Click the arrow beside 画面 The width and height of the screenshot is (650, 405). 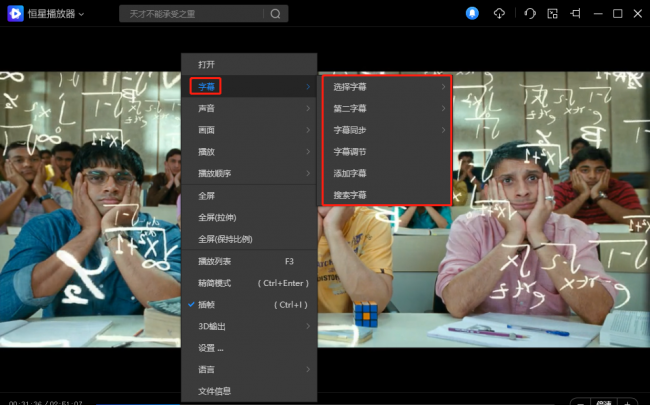[308, 130]
